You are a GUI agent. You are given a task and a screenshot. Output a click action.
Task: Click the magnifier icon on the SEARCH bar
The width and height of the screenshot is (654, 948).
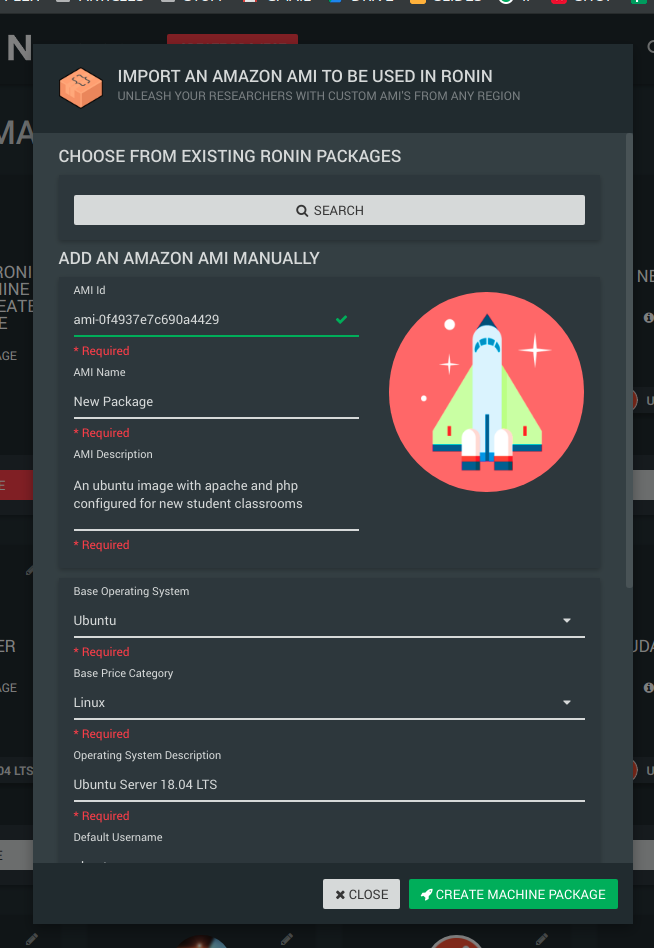click(301, 210)
